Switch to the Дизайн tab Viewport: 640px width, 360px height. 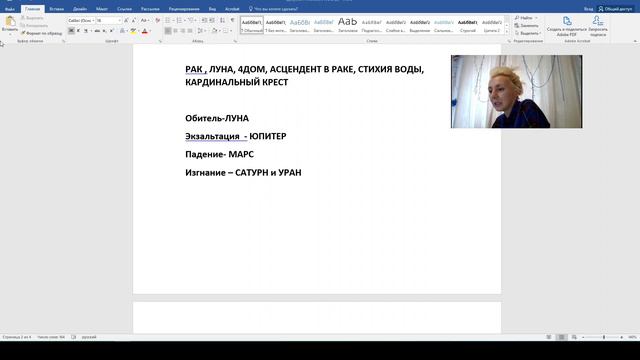80,9
